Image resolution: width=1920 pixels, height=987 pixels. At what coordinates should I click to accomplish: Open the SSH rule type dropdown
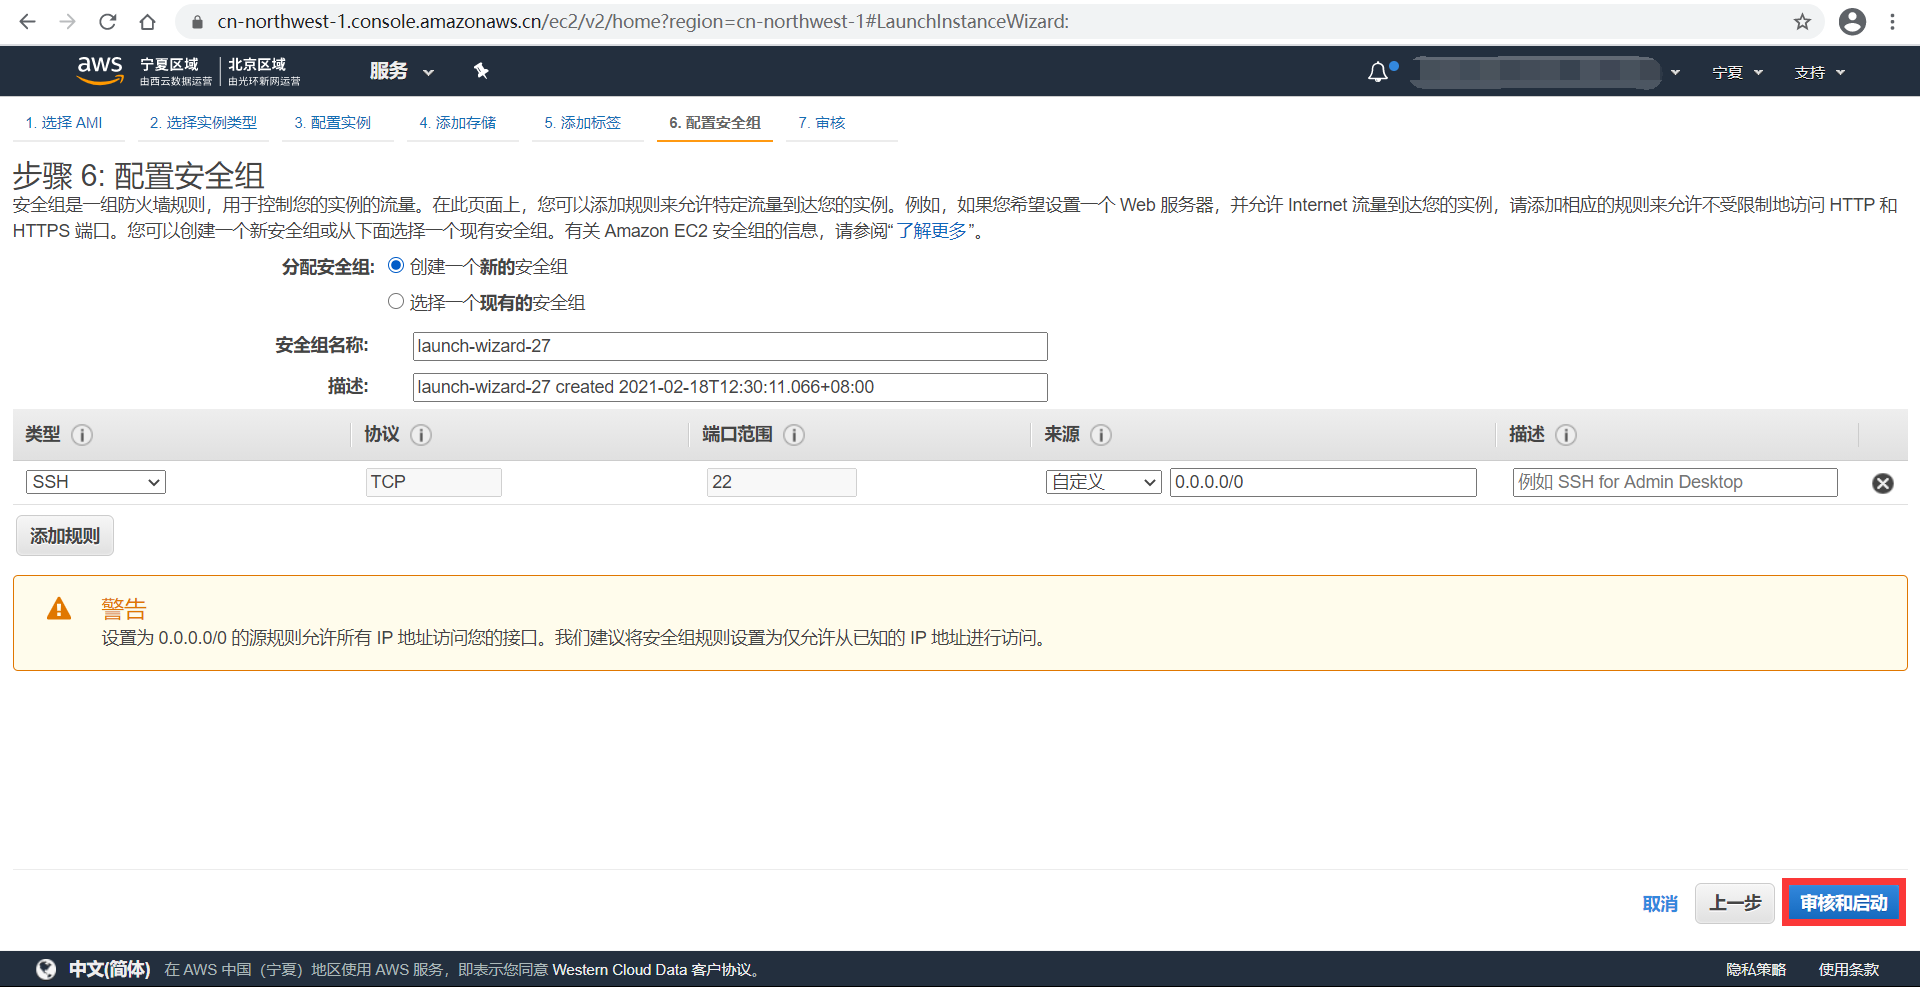tap(95, 481)
